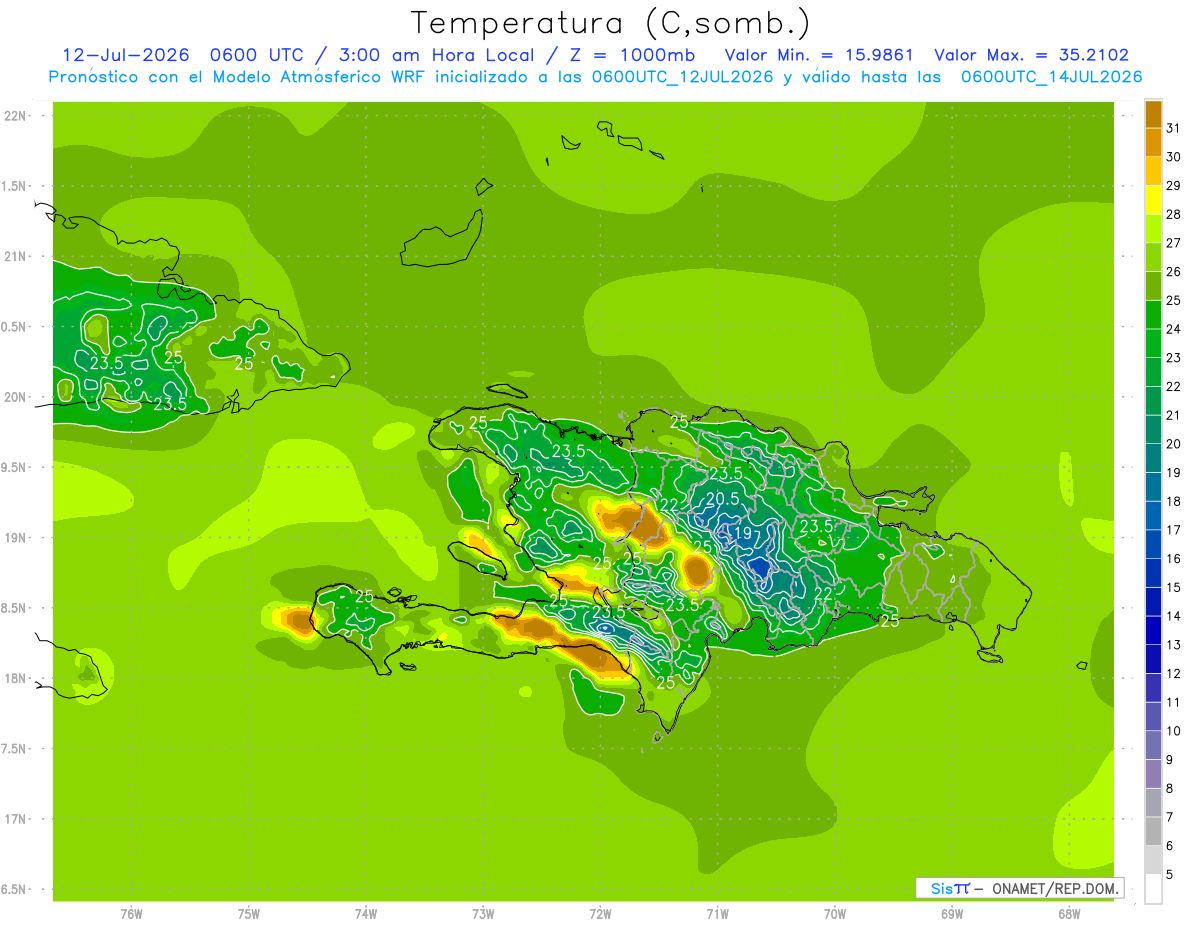Click the "Valor Max. = 35.2102" value

pyautogui.click(x=1031, y=55)
